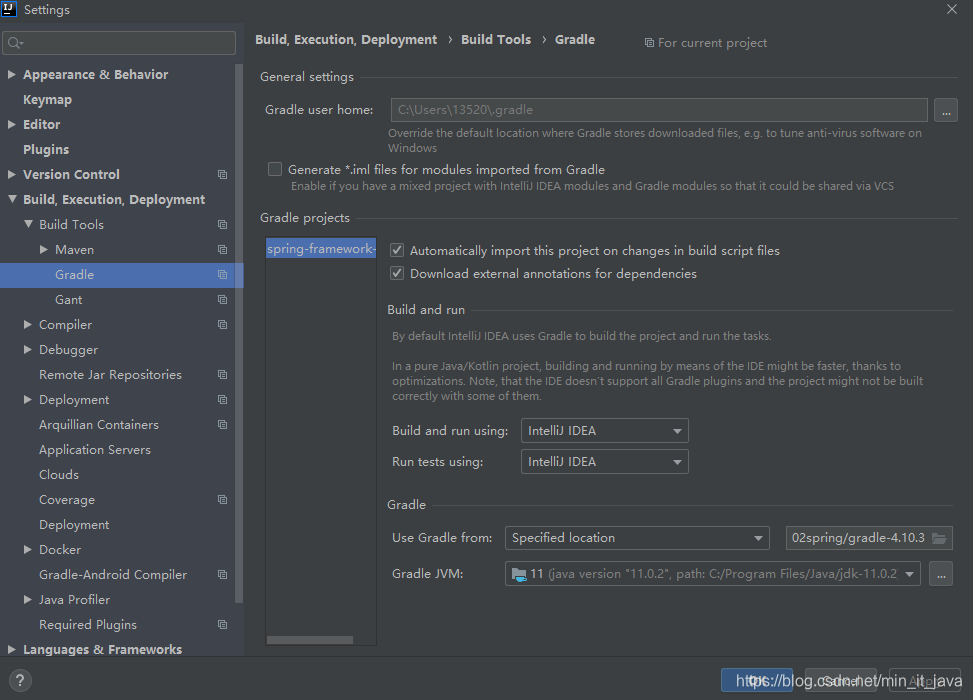Click the project-level icon beside Maven
This screenshot has height=700, width=973.
tap(222, 249)
